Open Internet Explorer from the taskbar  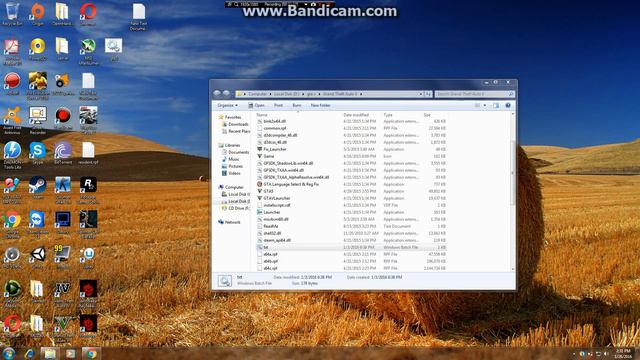coord(29,353)
